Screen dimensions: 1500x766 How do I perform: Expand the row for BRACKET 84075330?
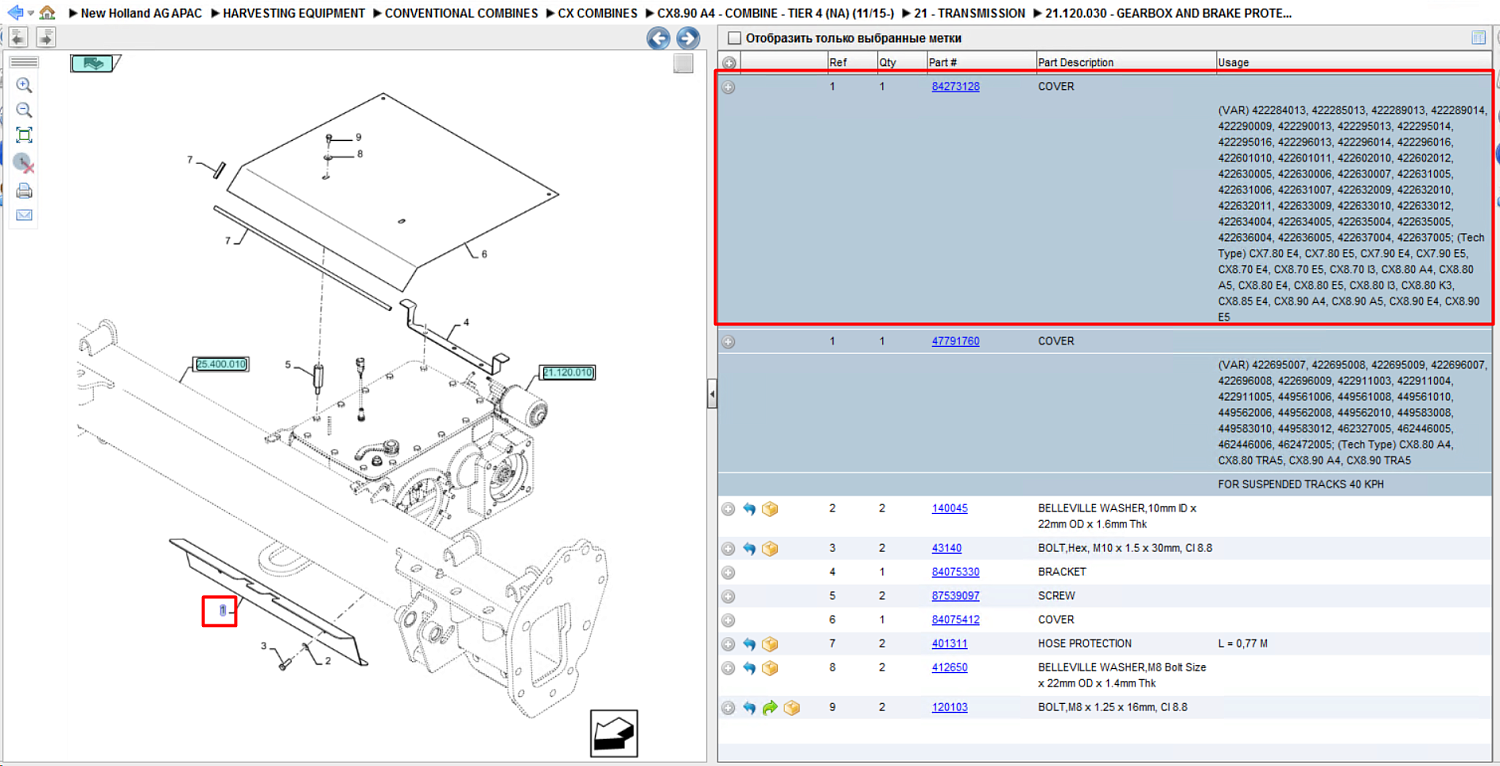pyautogui.click(x=728, y=573)
